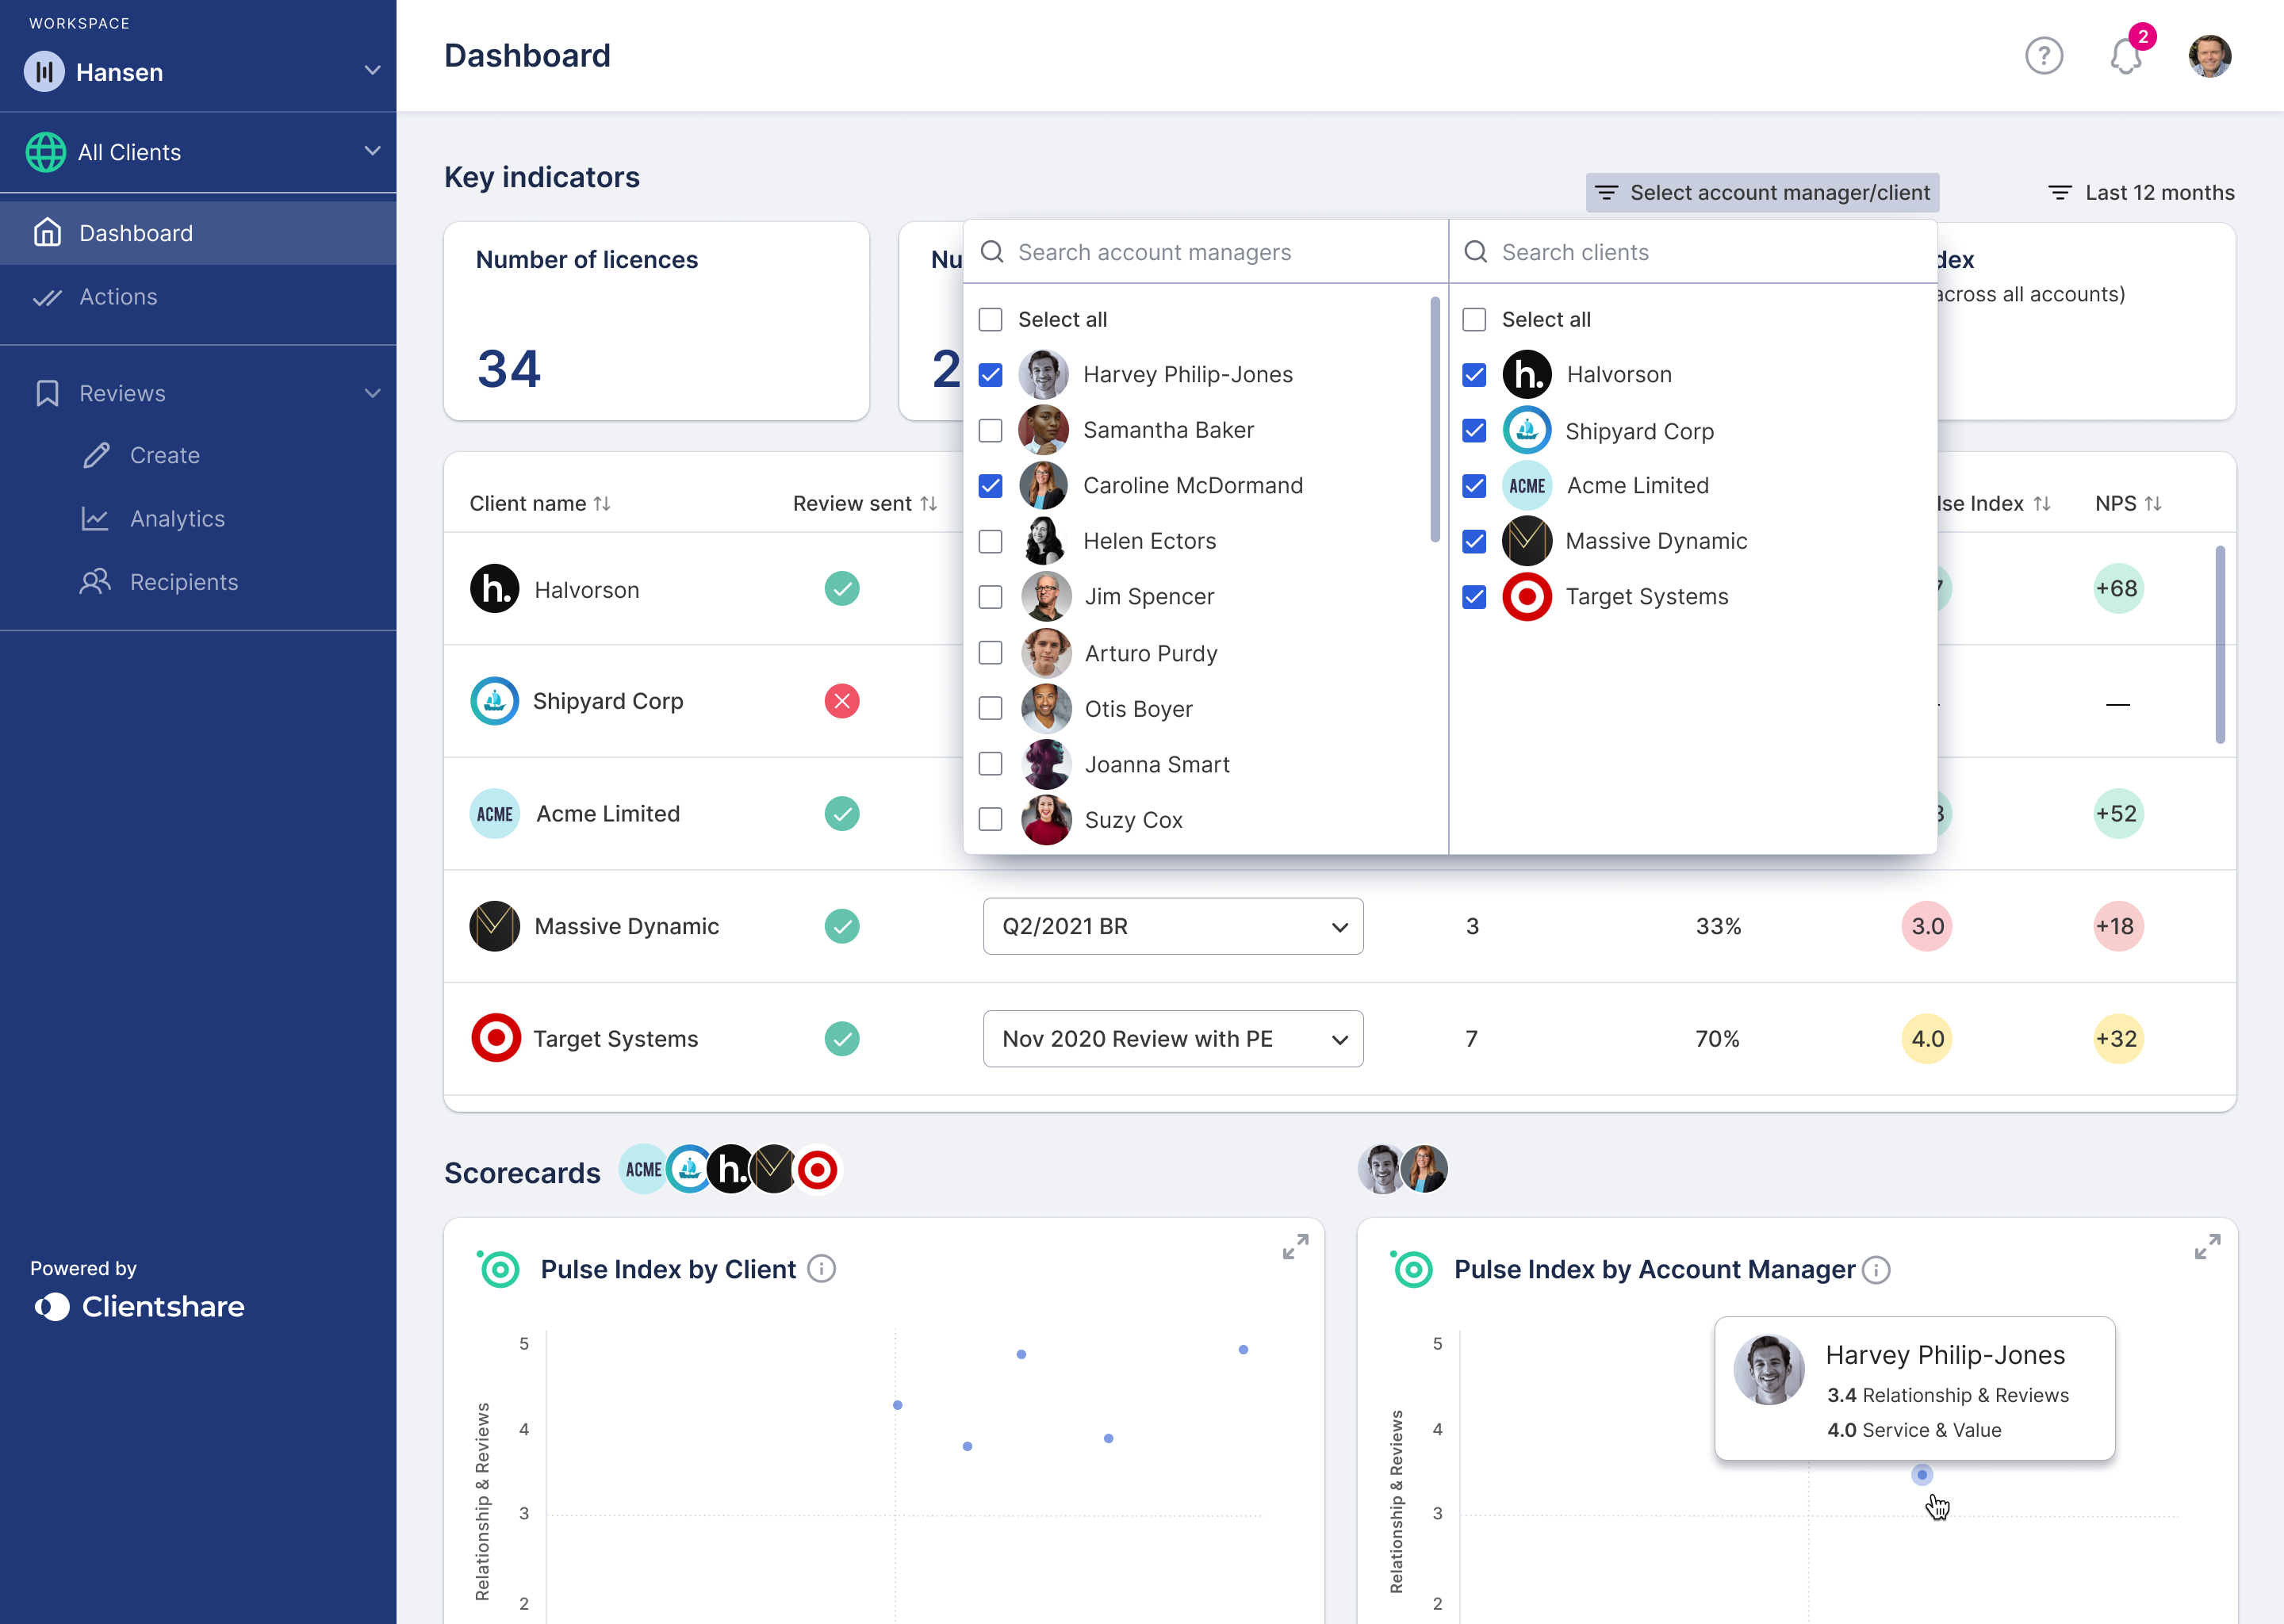Show info for Pulse Index by Account Manager

point(1876,1270)
